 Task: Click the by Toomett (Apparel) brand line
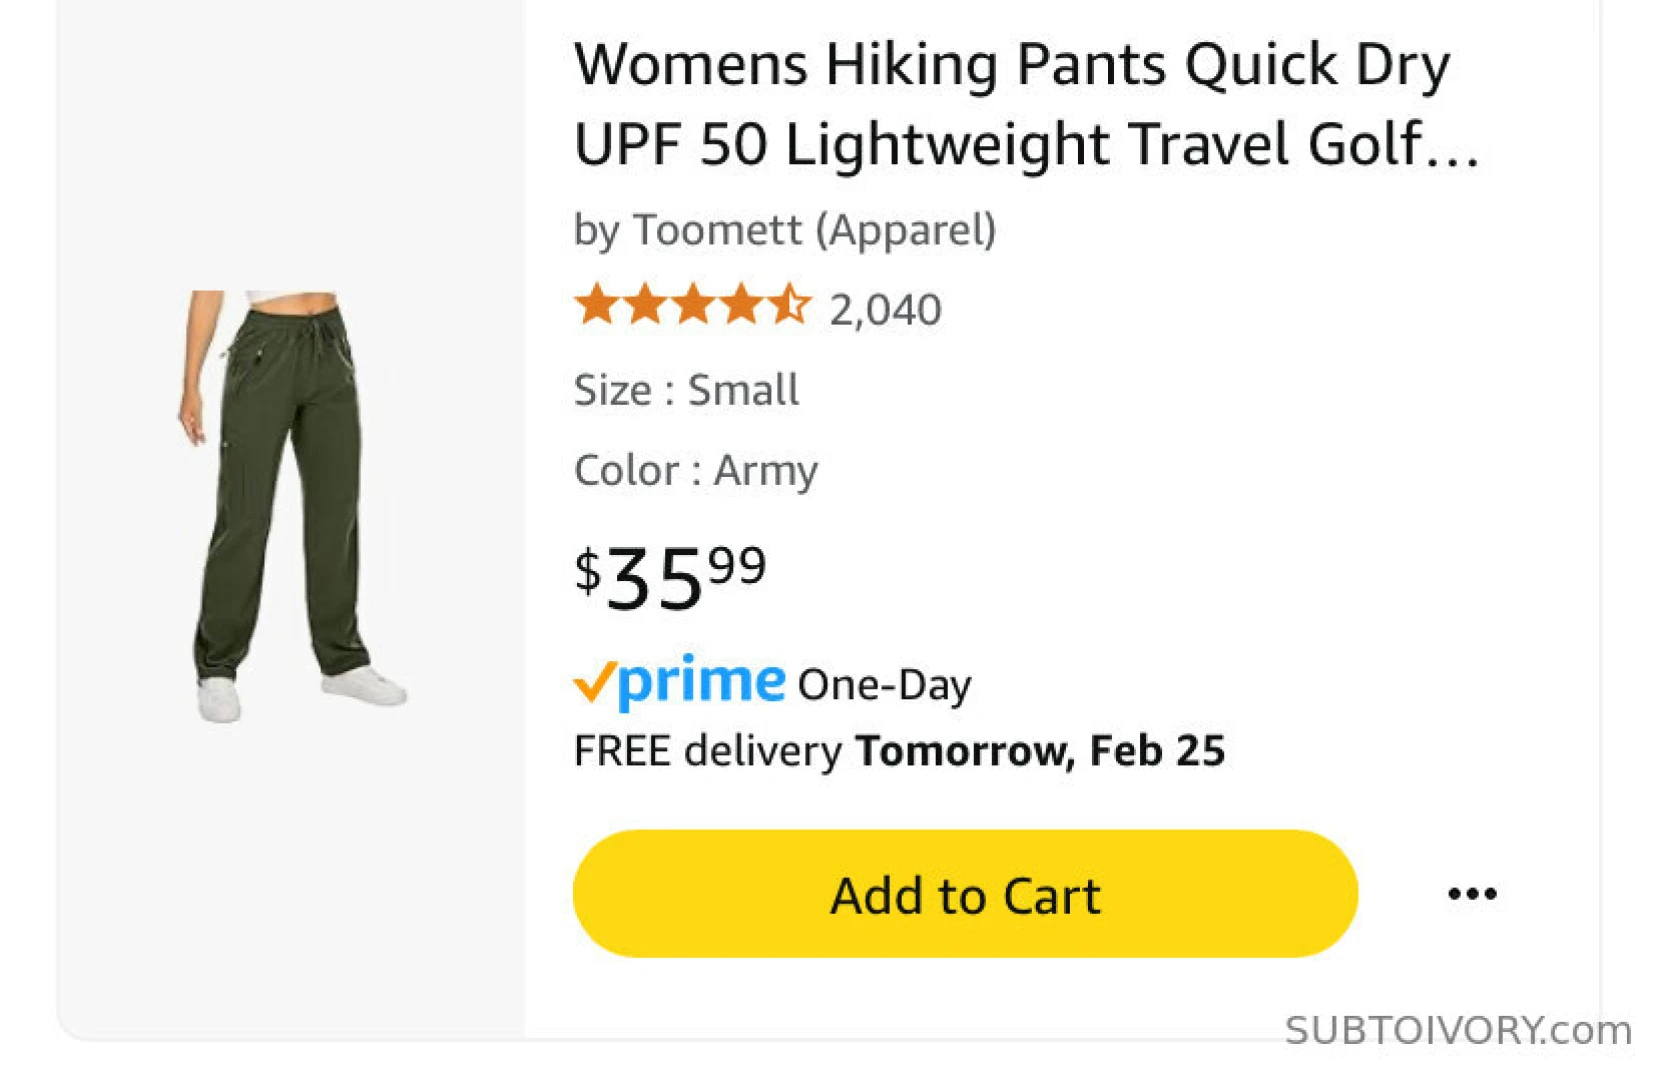[784, 230]
